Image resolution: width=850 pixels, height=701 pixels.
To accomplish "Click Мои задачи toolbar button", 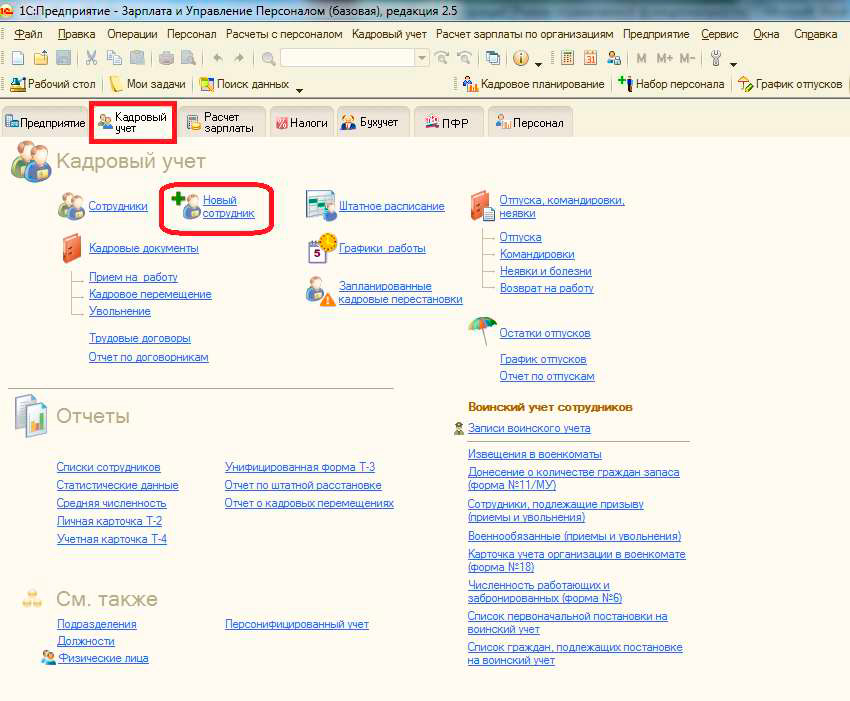I will click(148, 84).
